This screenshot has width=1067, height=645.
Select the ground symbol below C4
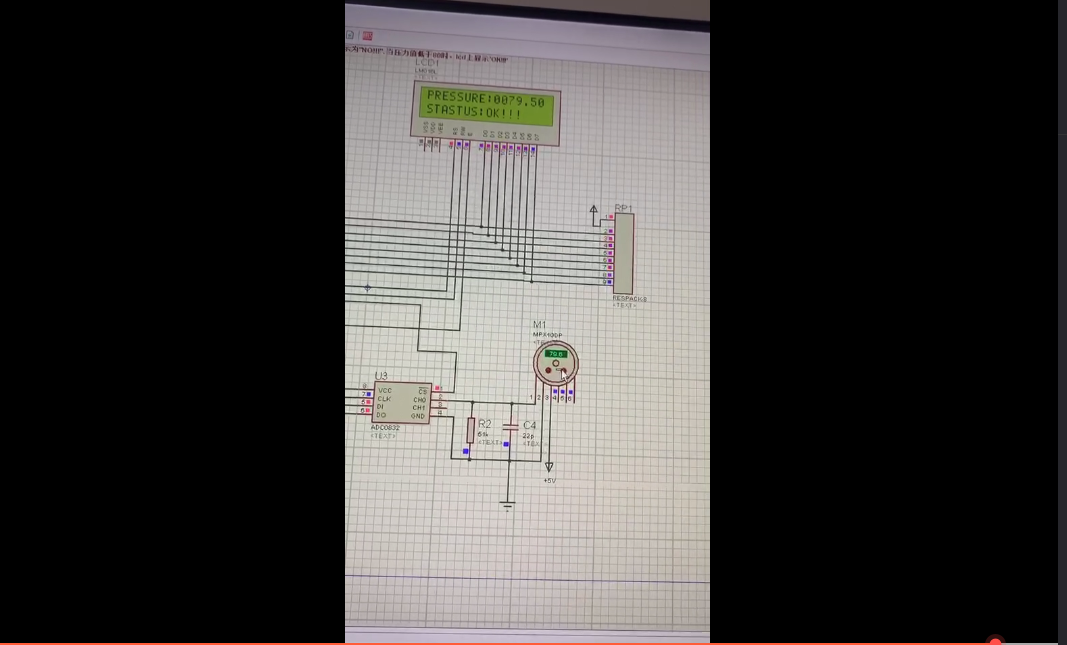tap(508, 506)
